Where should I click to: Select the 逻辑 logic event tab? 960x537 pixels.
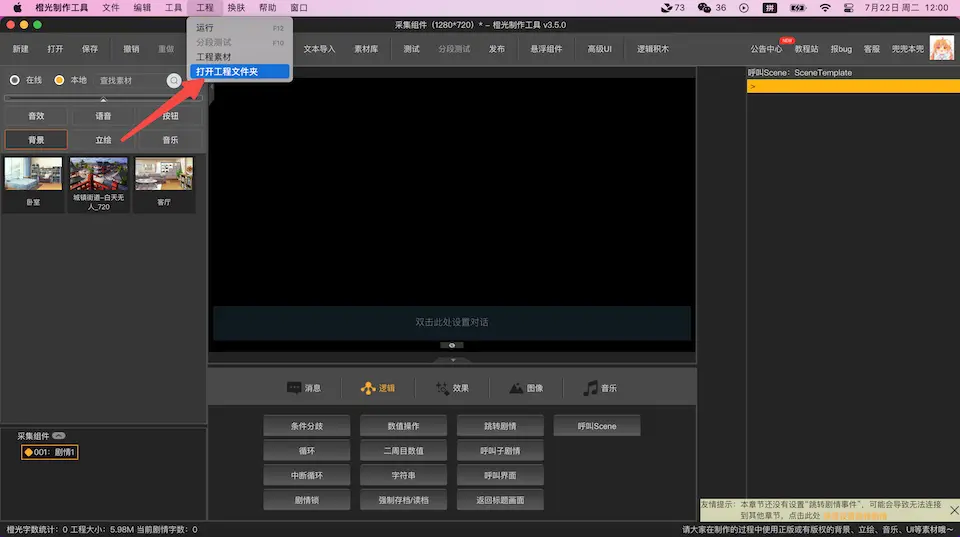coord(378,388)
